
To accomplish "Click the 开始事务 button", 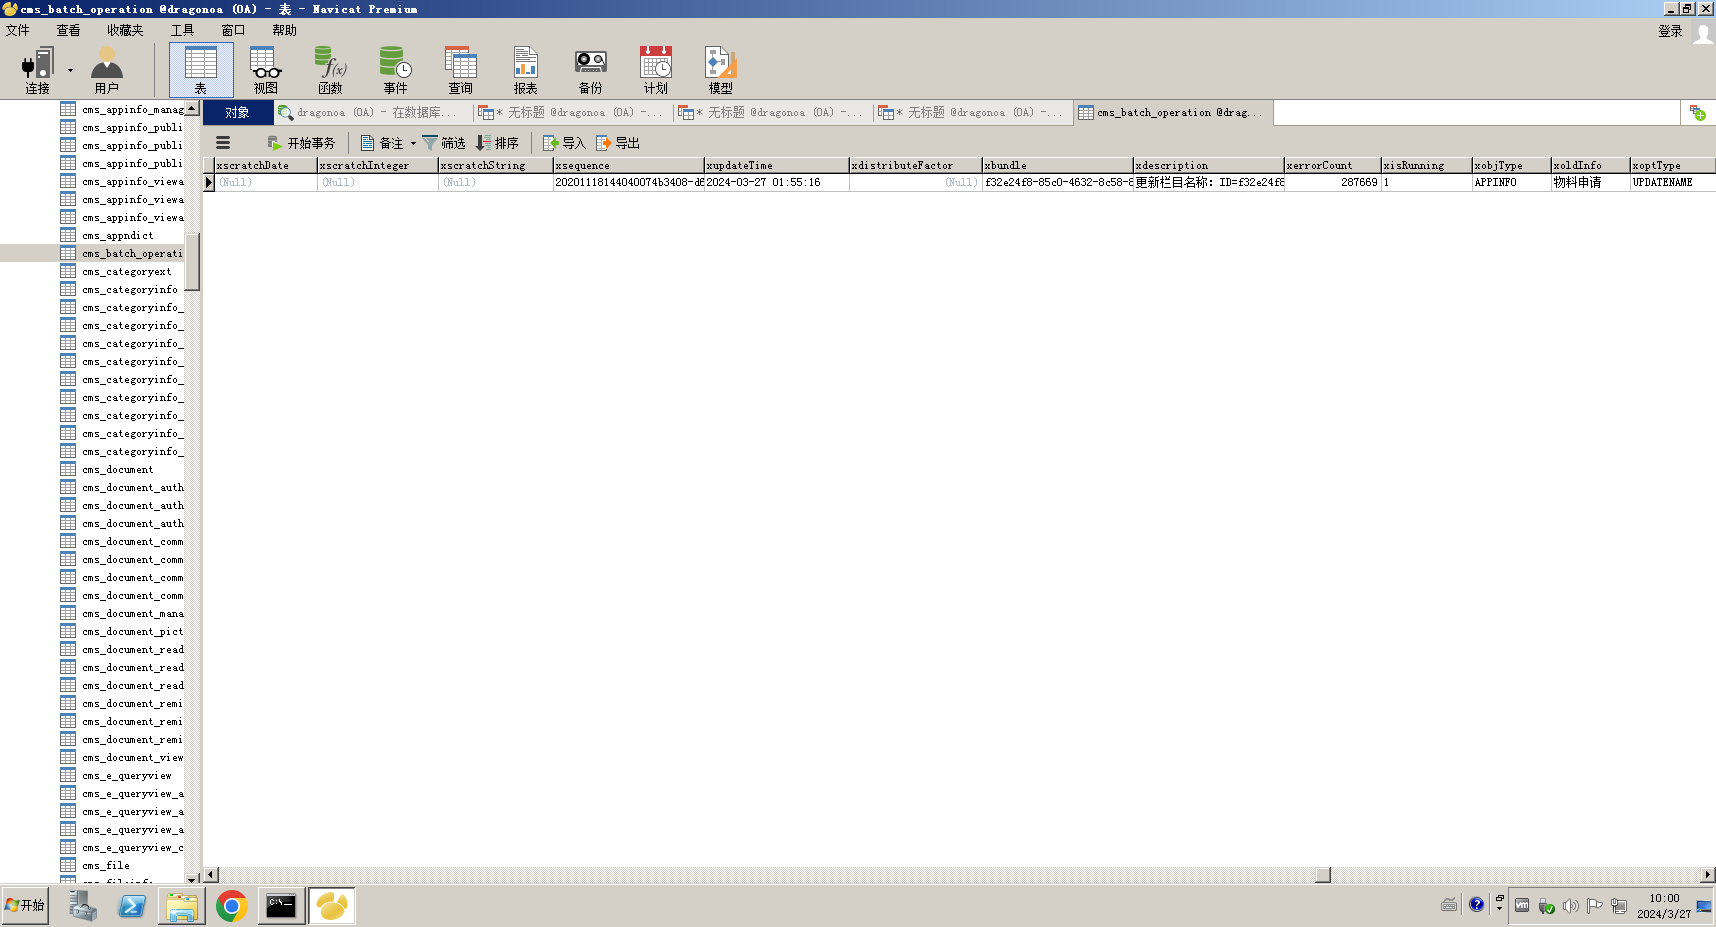I will pos(301,143).
